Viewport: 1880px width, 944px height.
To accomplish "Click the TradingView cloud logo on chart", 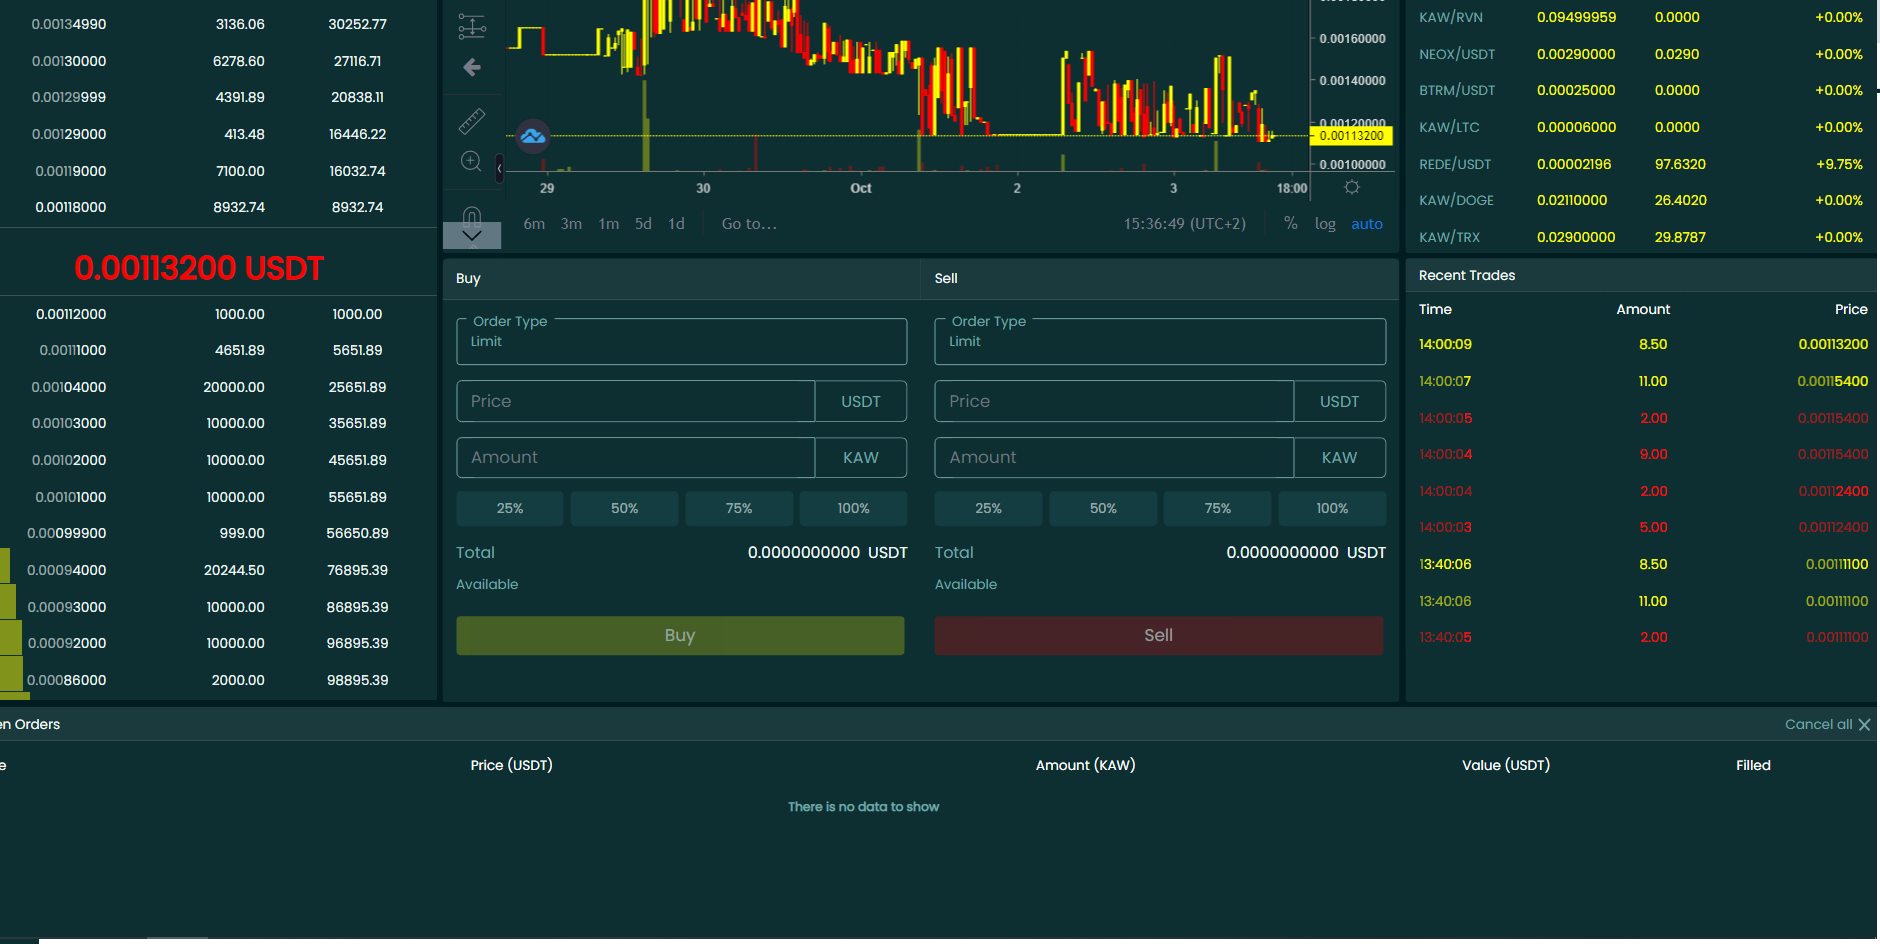I will [x=533, y=136].
